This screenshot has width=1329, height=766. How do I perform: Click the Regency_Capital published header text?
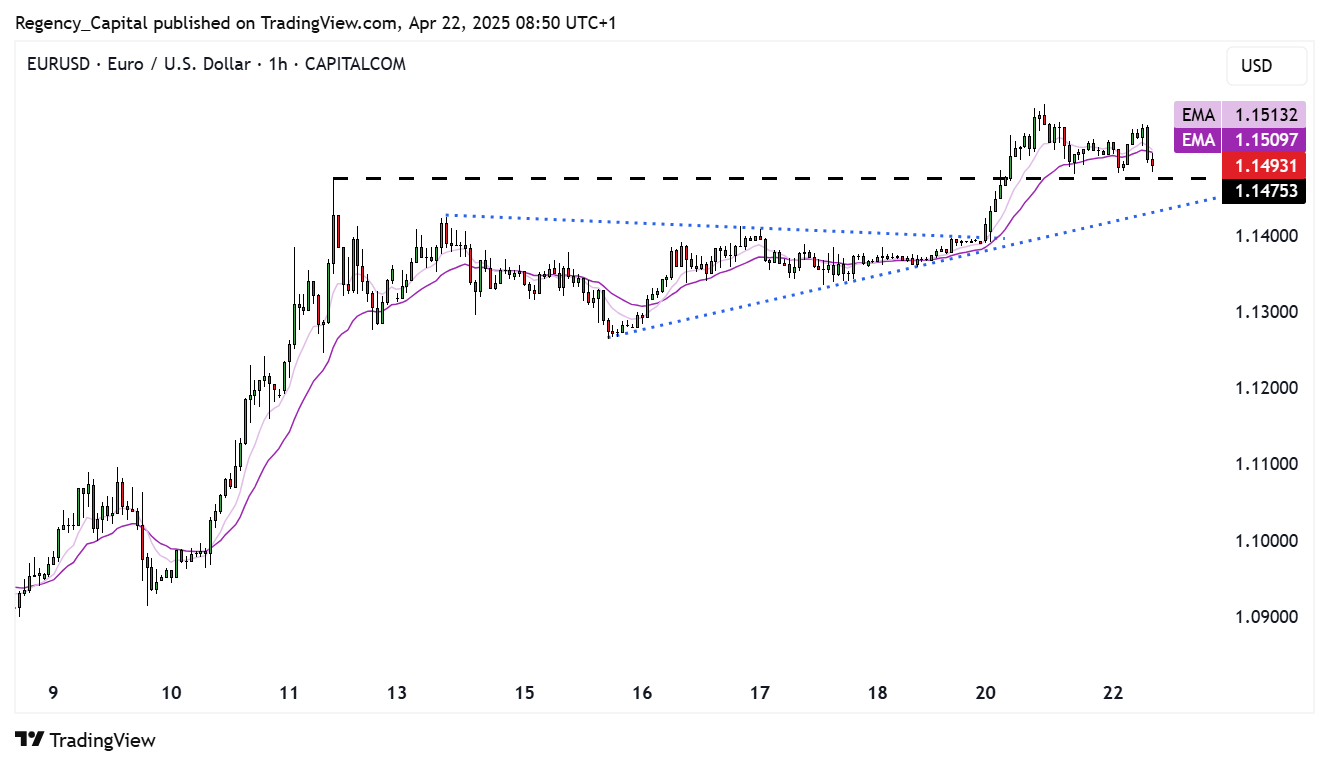click(x=315, y=22)
